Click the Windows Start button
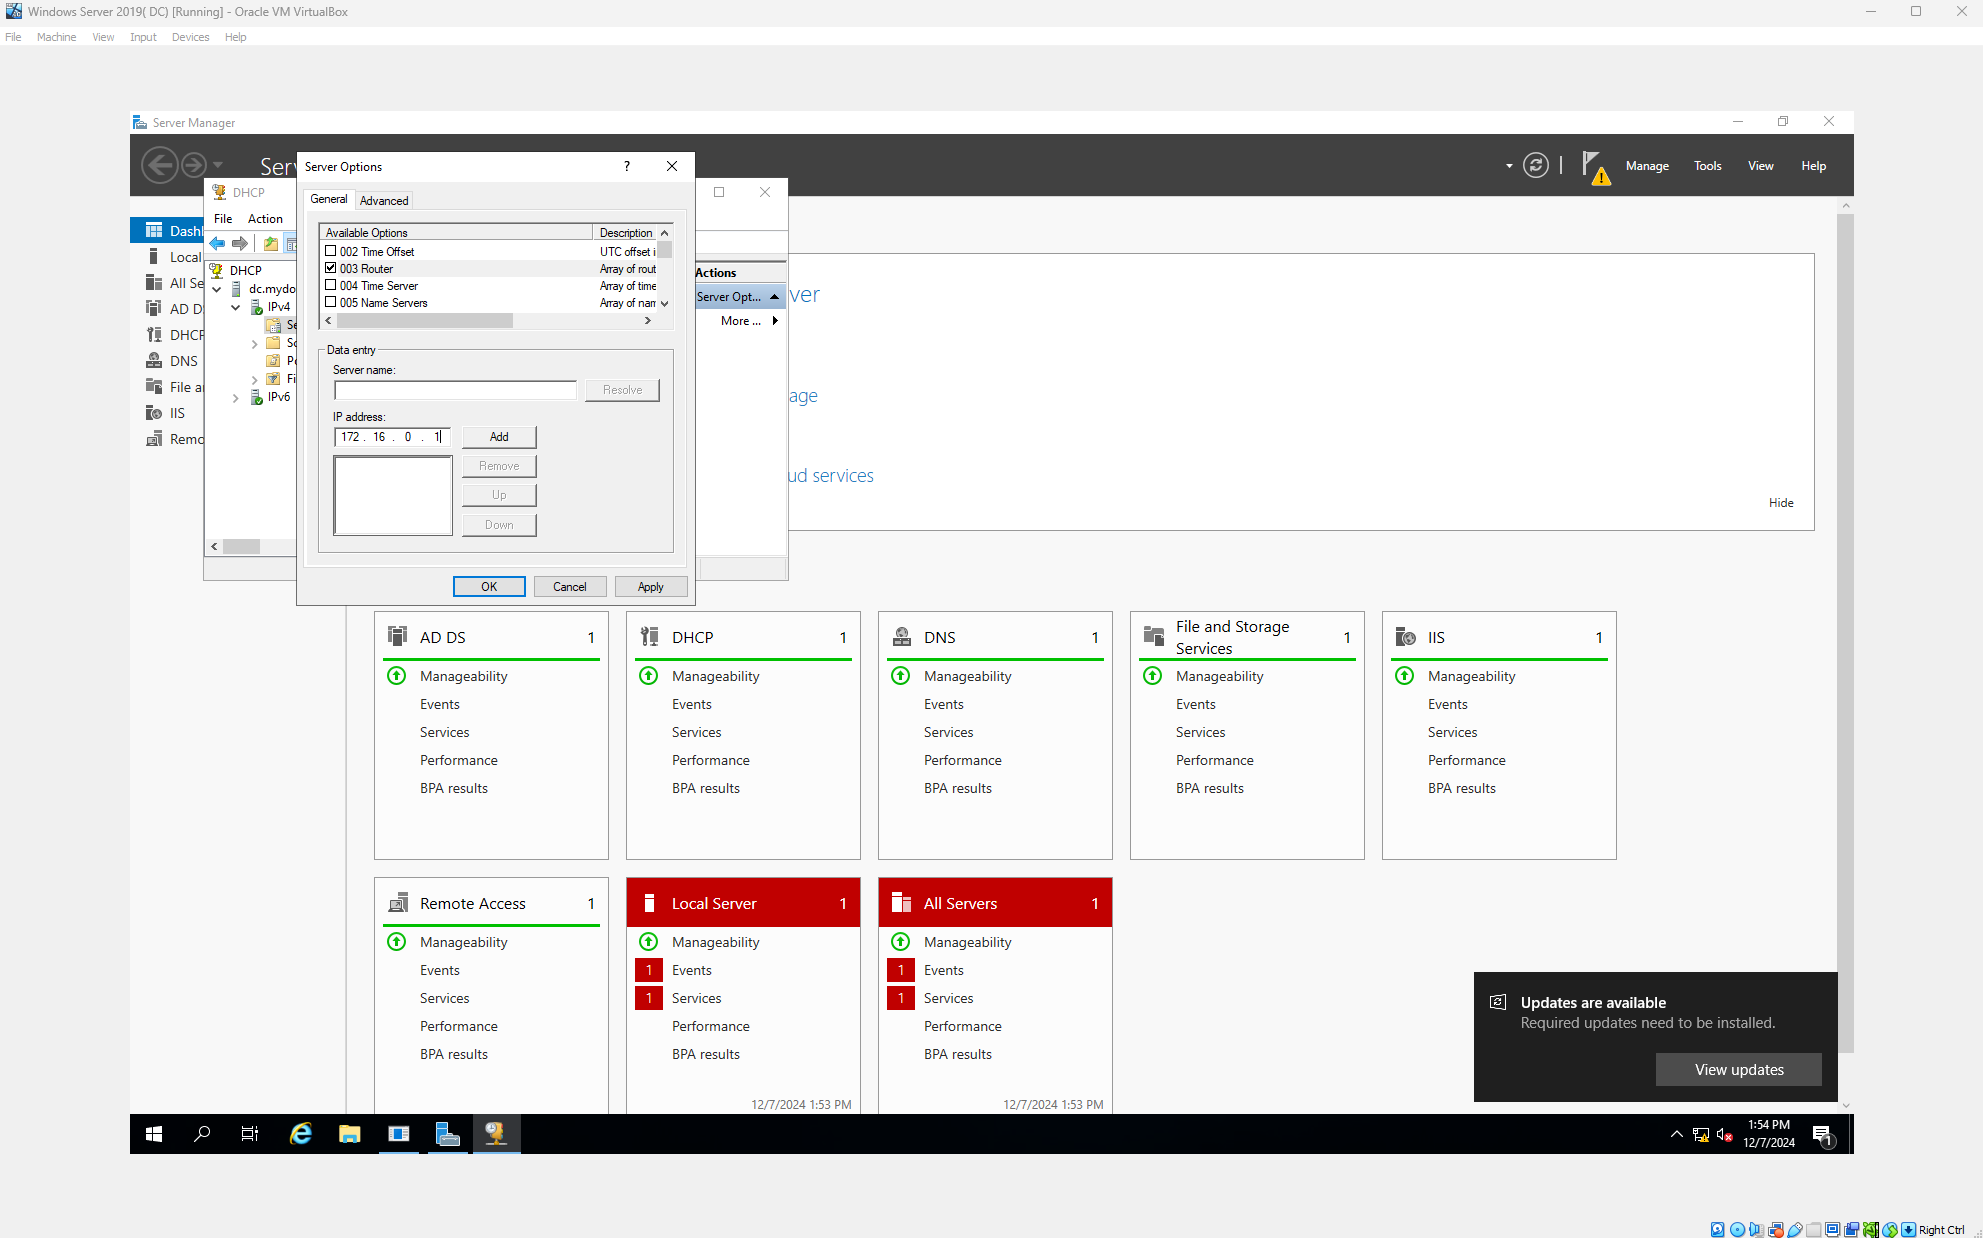Viewport: 1983px width, 1238px height. click(154, 1133)
